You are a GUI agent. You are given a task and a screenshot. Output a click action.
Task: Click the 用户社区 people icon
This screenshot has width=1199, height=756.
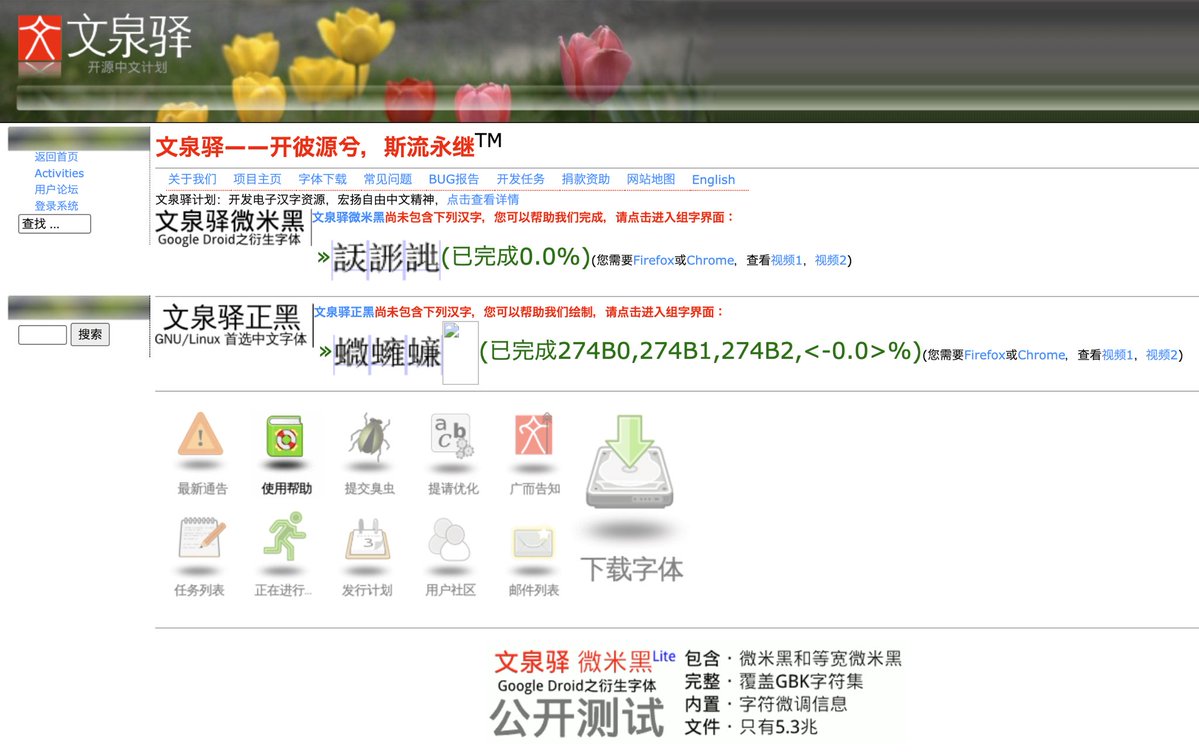click(450, 539)
